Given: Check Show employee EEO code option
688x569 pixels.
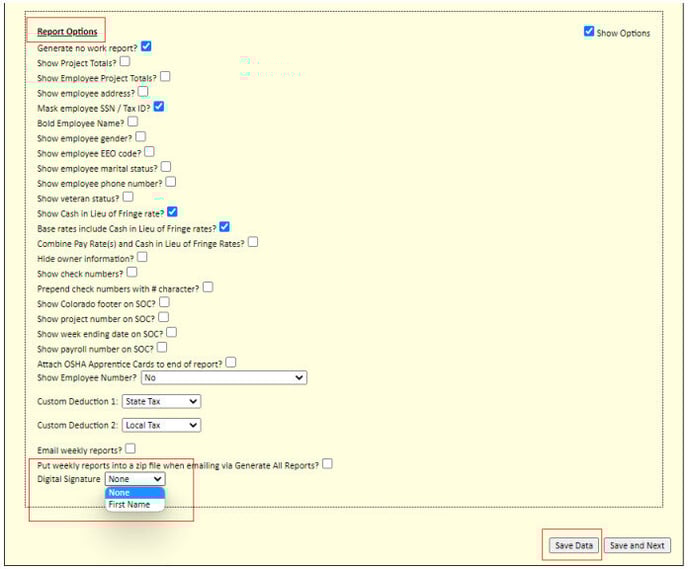Looking at the screenshot, I should pos(149,151).
